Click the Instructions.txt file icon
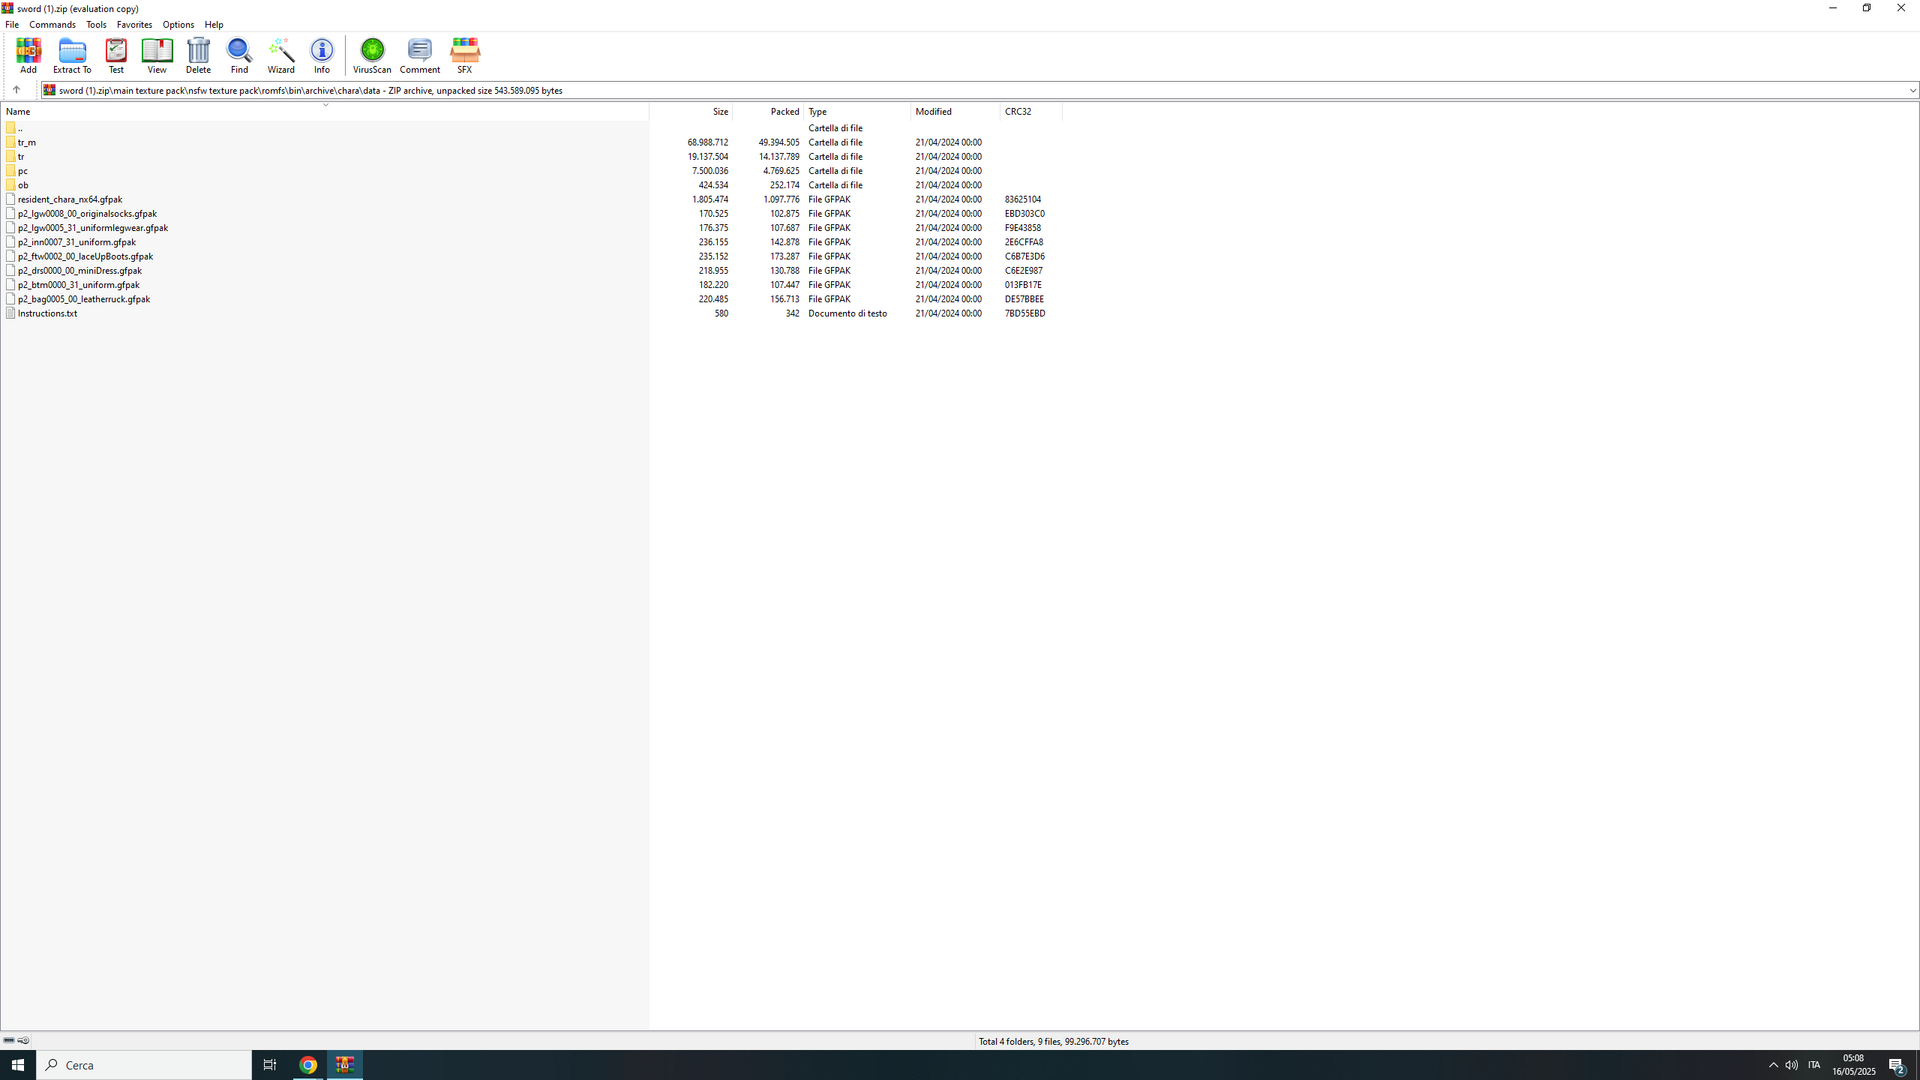 pyautogui.click(x=10, y=313)
